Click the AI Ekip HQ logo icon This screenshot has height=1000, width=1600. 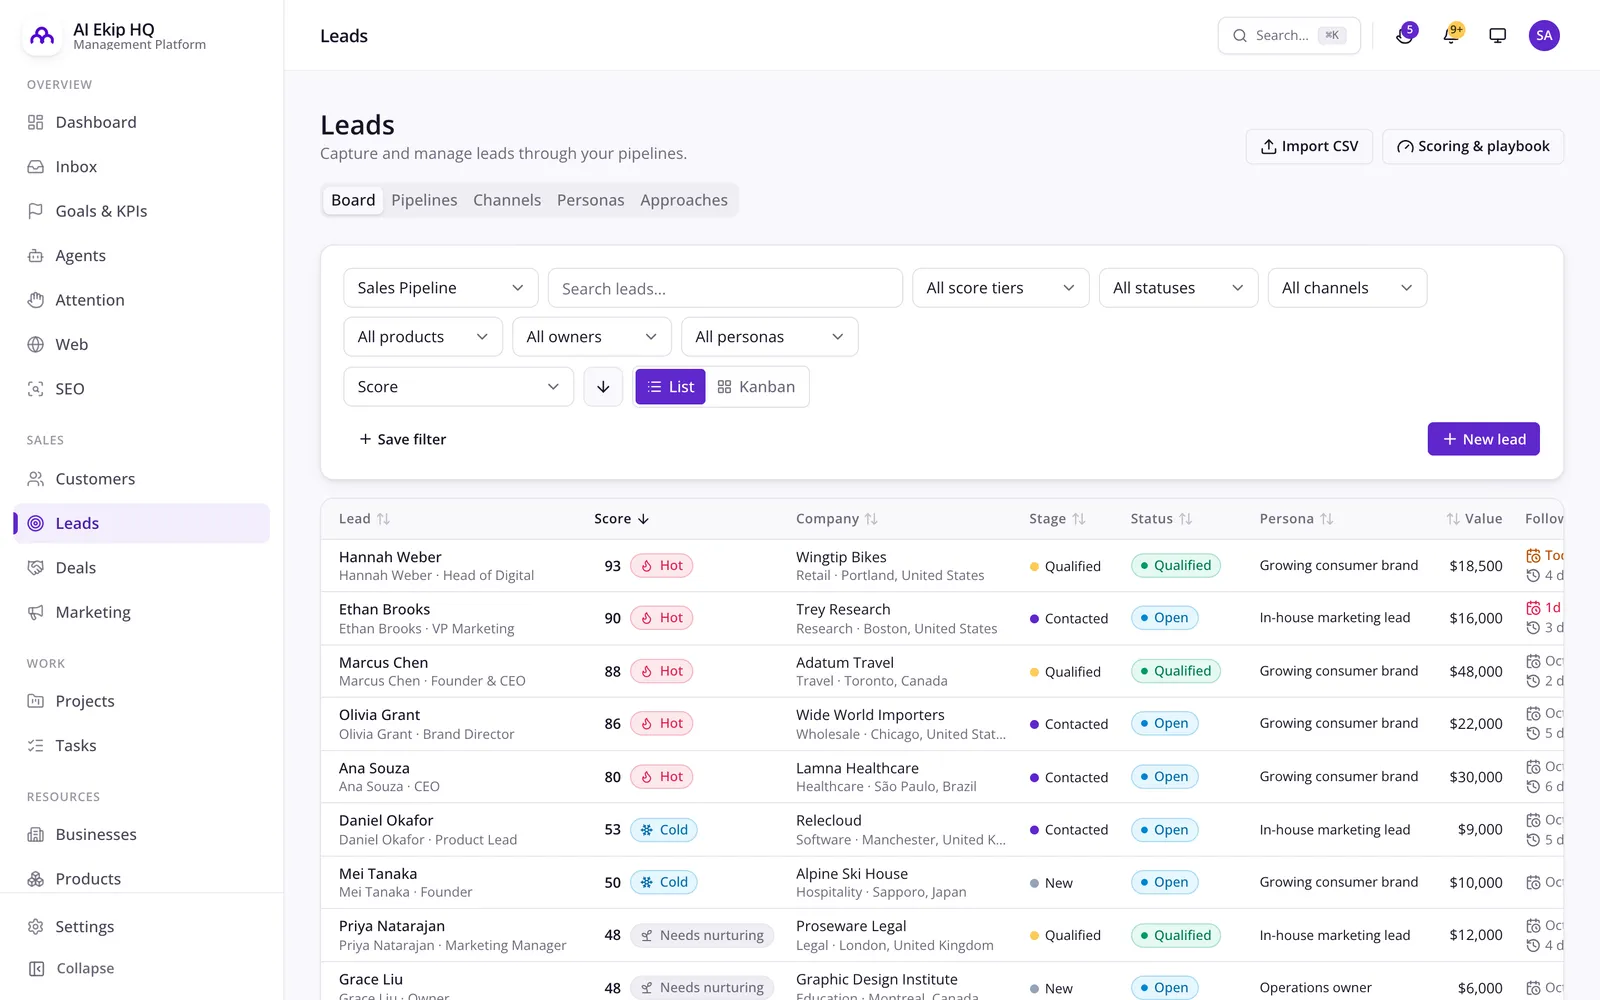coord(42,36)
